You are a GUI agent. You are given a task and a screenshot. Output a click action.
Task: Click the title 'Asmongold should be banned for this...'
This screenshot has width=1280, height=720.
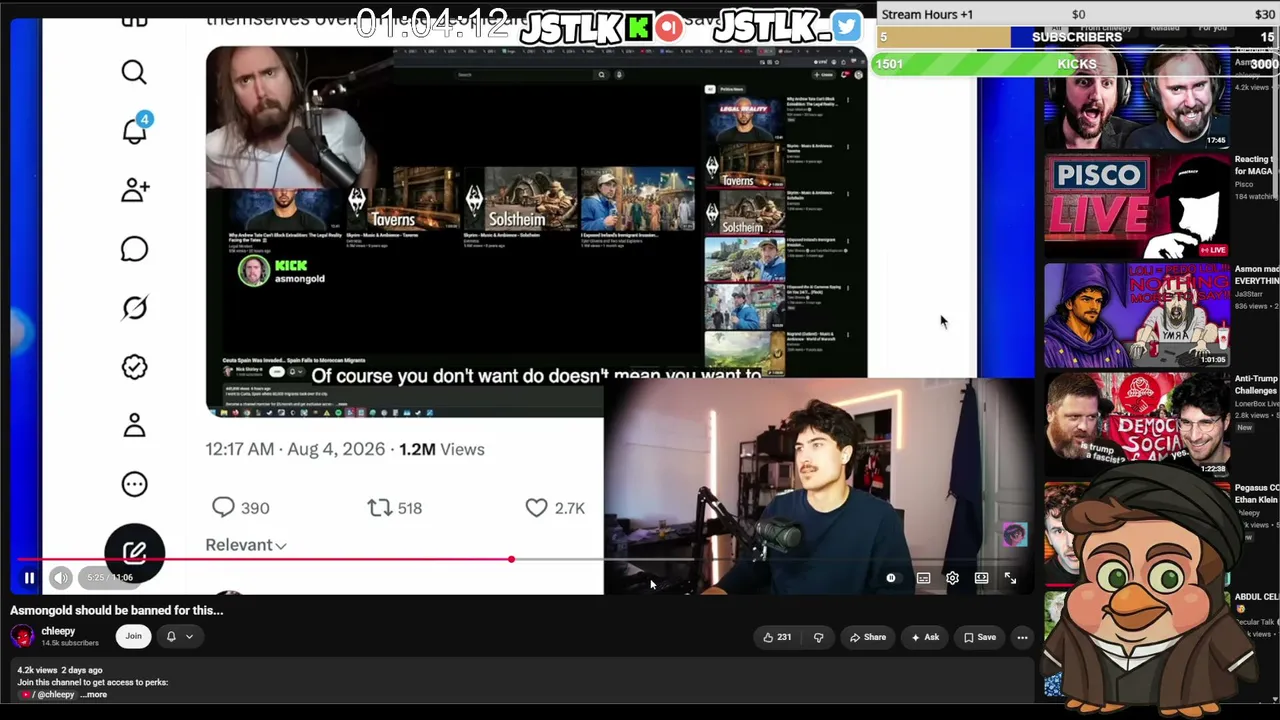(116, 610)
